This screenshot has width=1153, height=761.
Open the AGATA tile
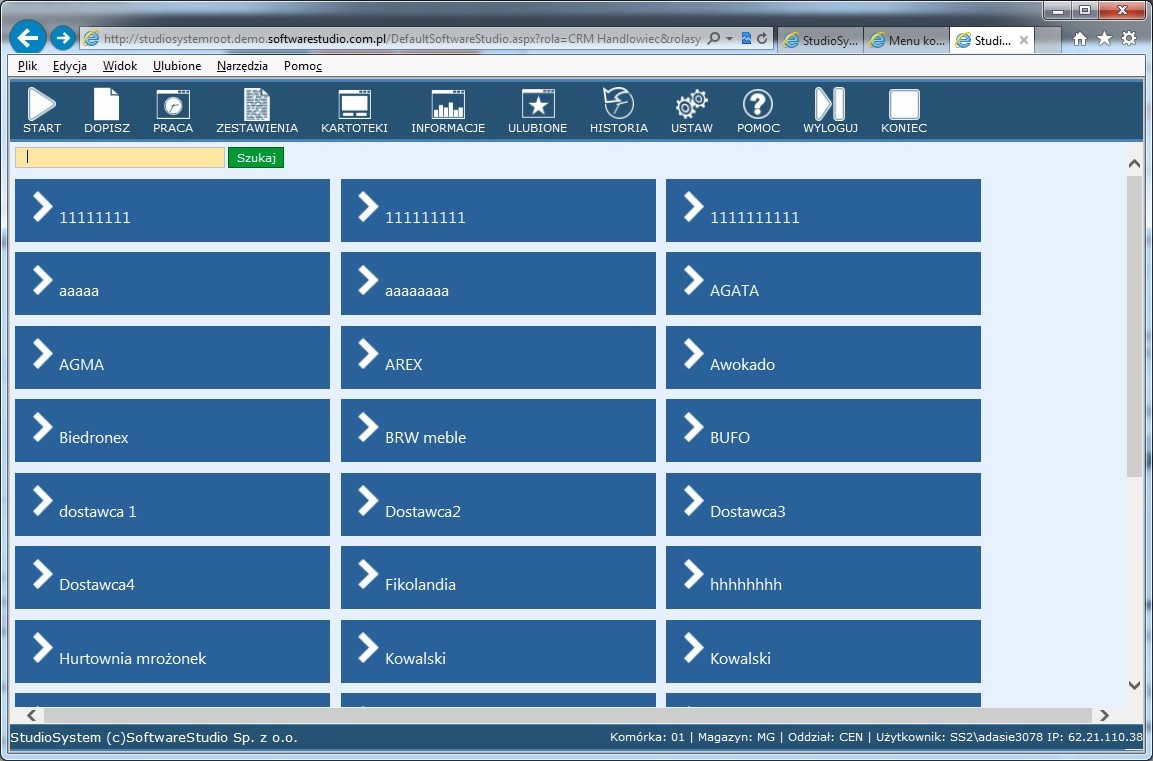click(x=824, y=284)
